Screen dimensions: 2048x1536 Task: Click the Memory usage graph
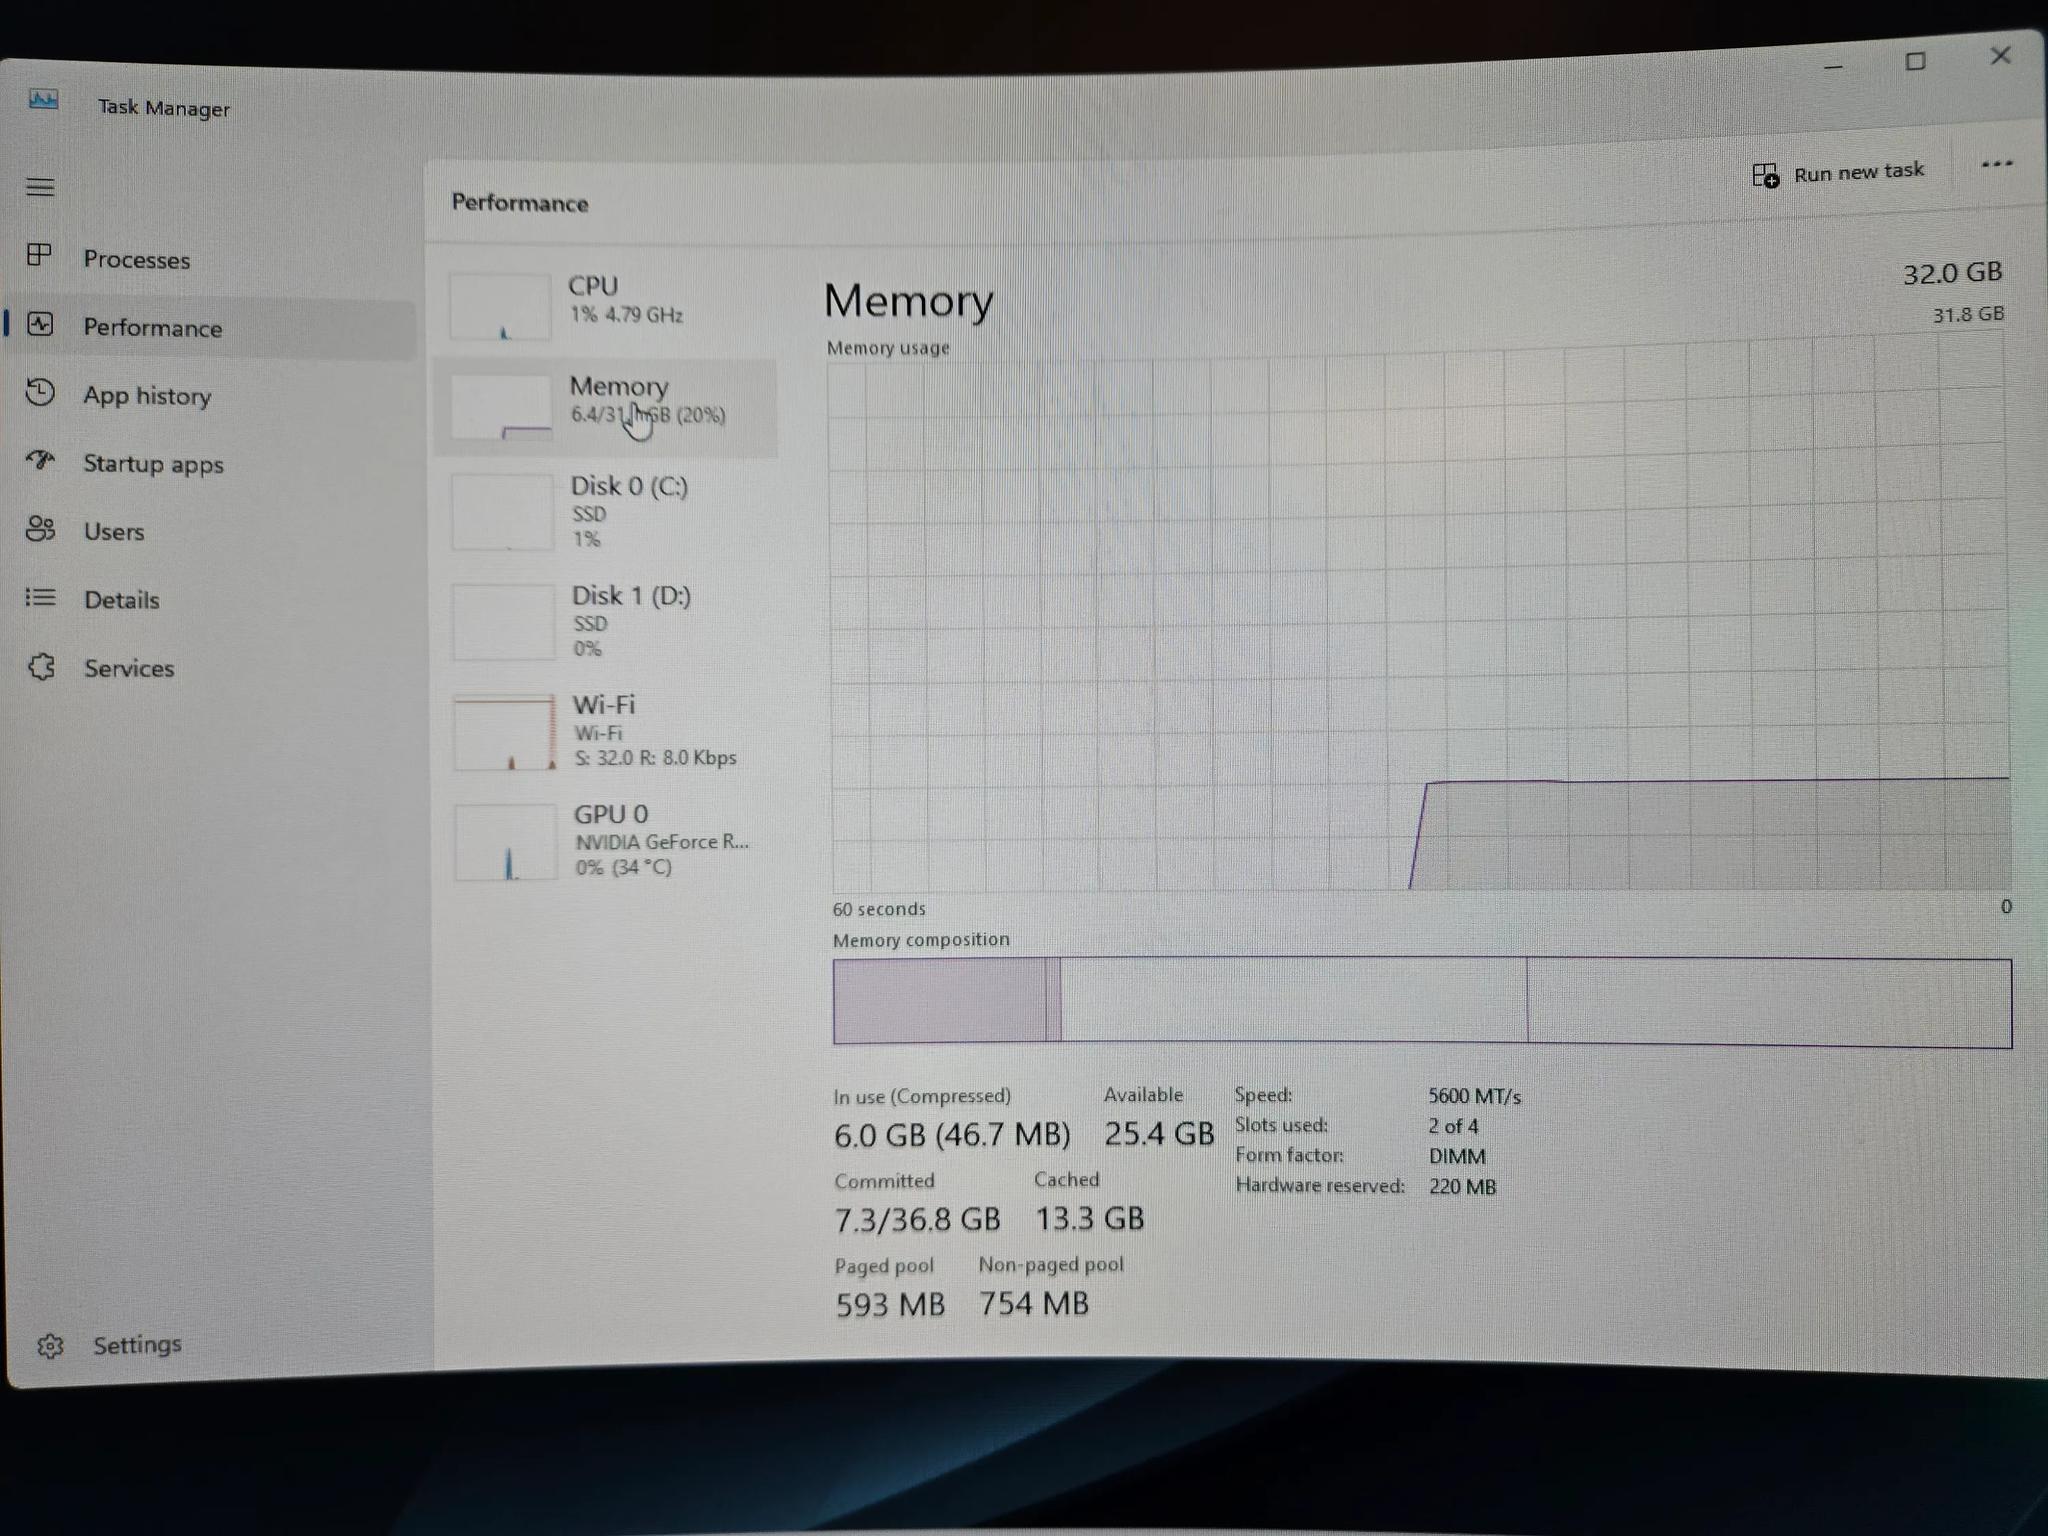pos(1419,622)
